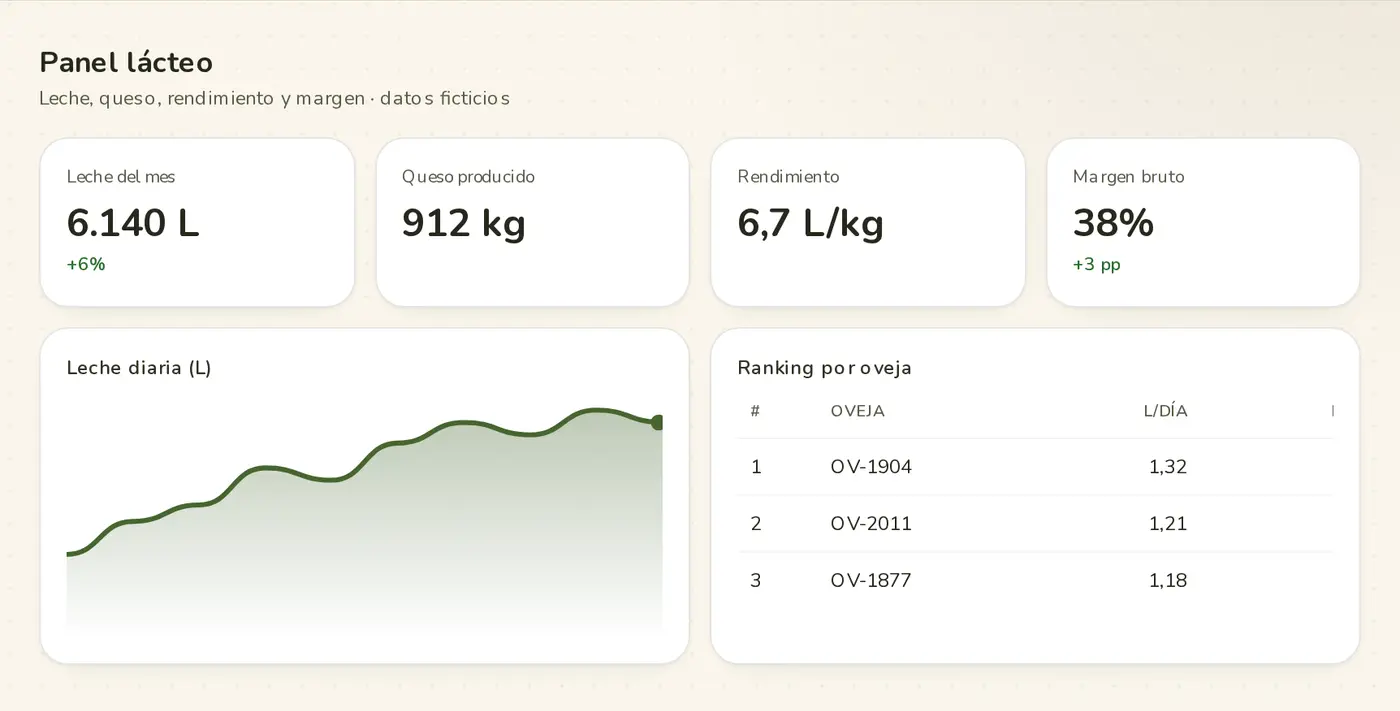Click the Leche del mes label
The height and width of the screenshot is (711, 1400).
[121, 177]
